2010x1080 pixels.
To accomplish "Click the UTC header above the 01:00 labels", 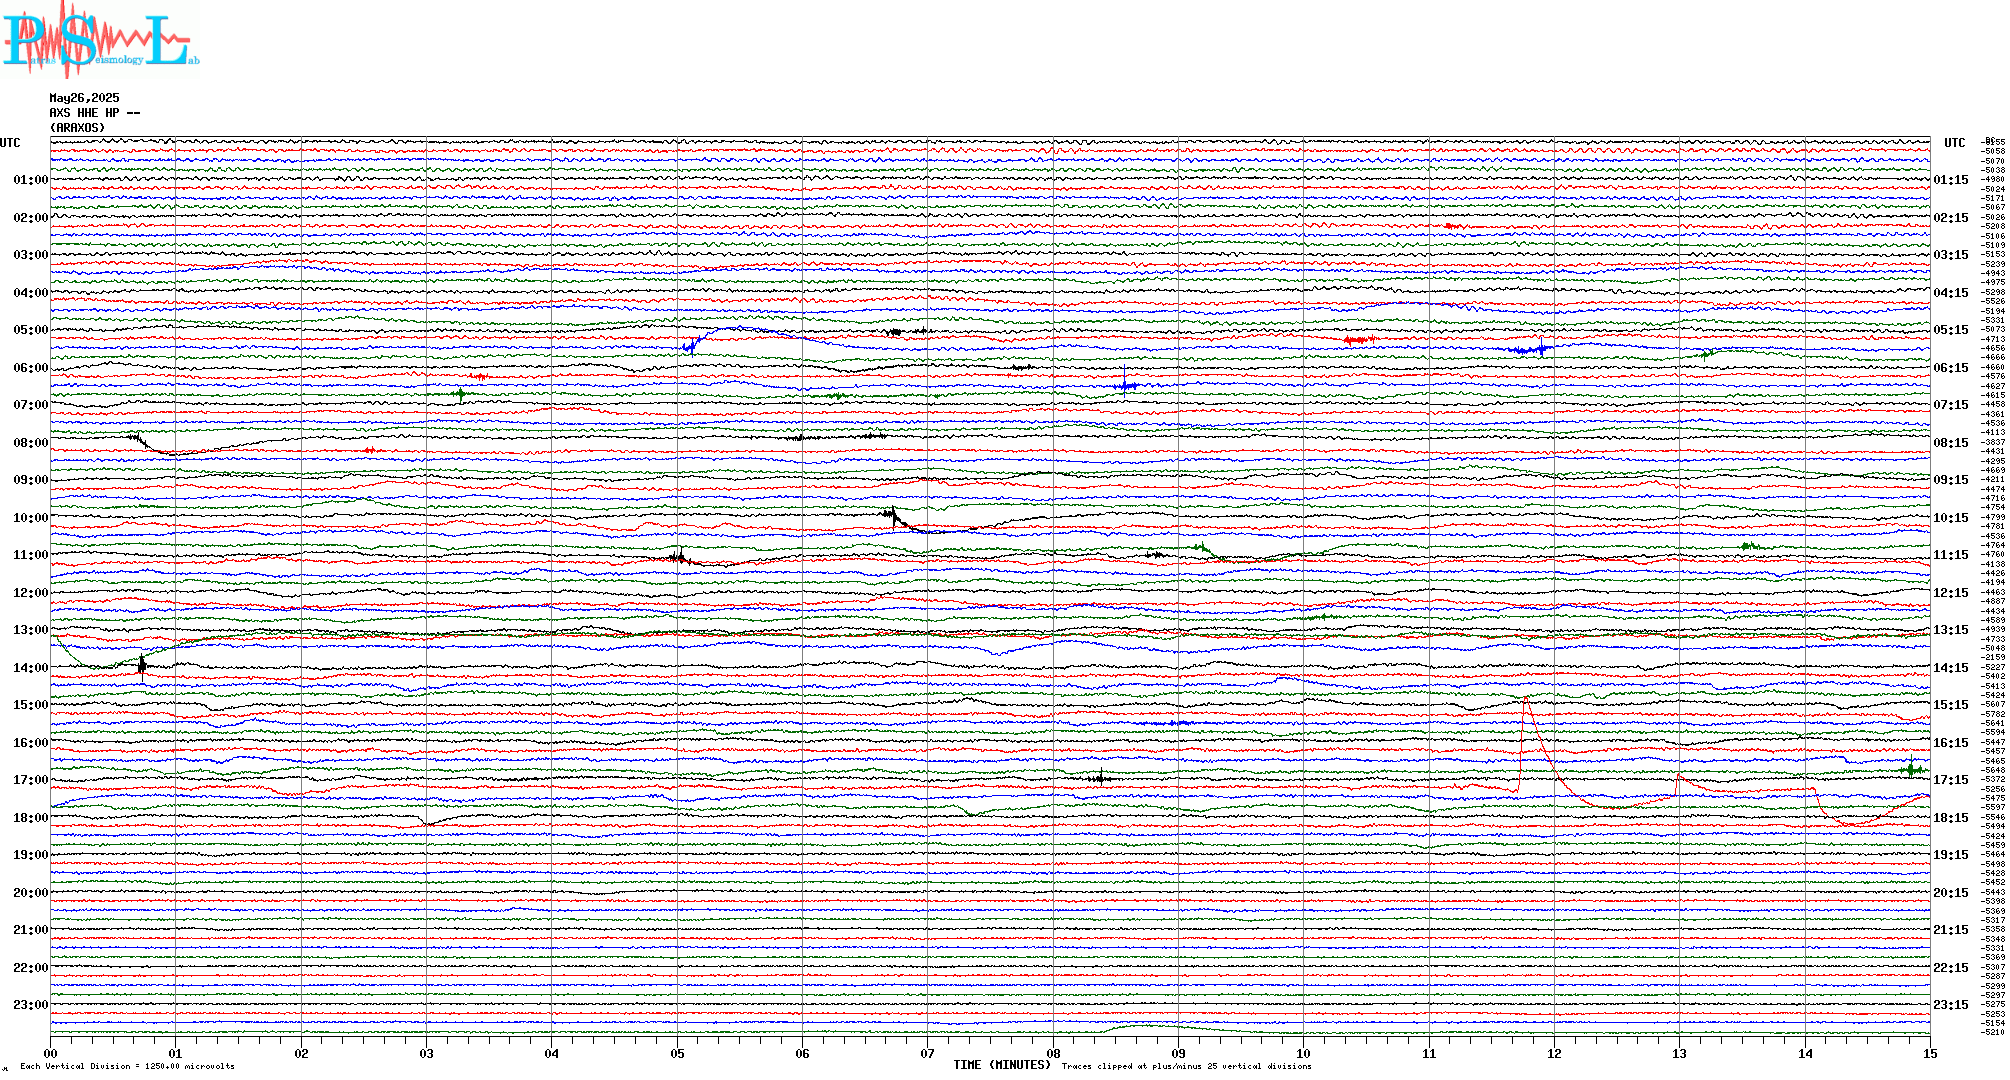I will pos(10,143).
